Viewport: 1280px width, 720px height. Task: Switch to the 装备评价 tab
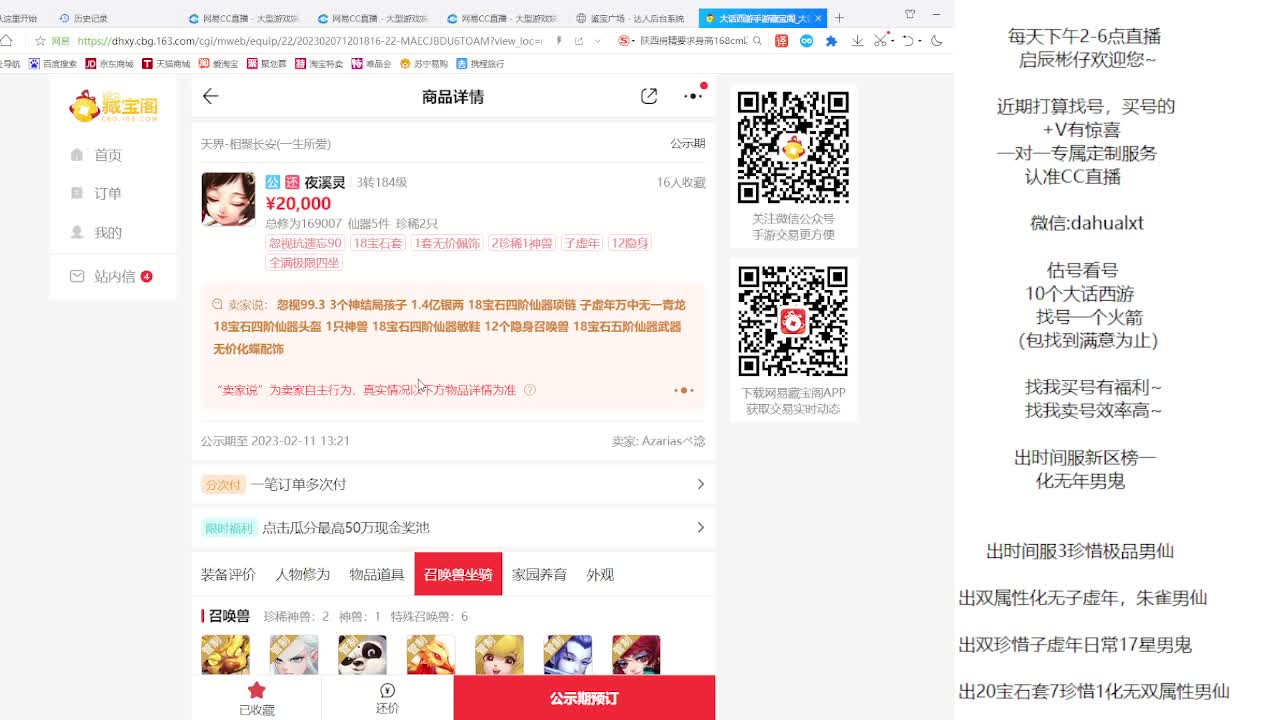click(228, 574)
